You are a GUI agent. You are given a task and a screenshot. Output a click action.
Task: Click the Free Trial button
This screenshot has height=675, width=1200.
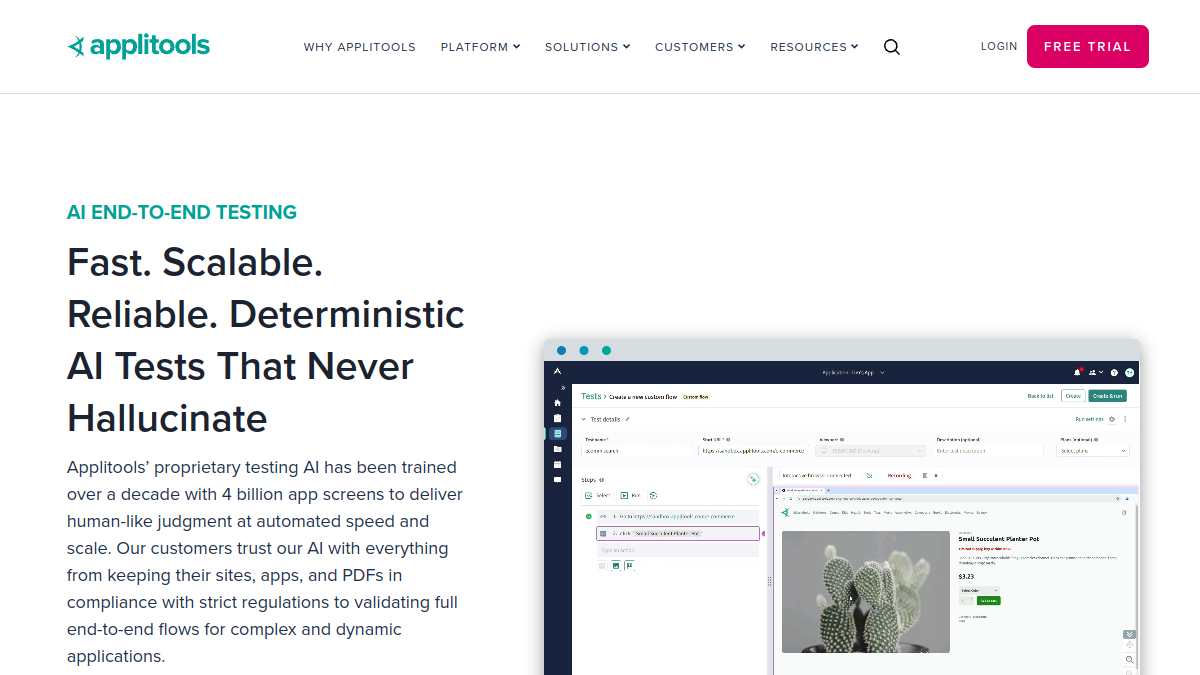click(x=1088, y=46)
